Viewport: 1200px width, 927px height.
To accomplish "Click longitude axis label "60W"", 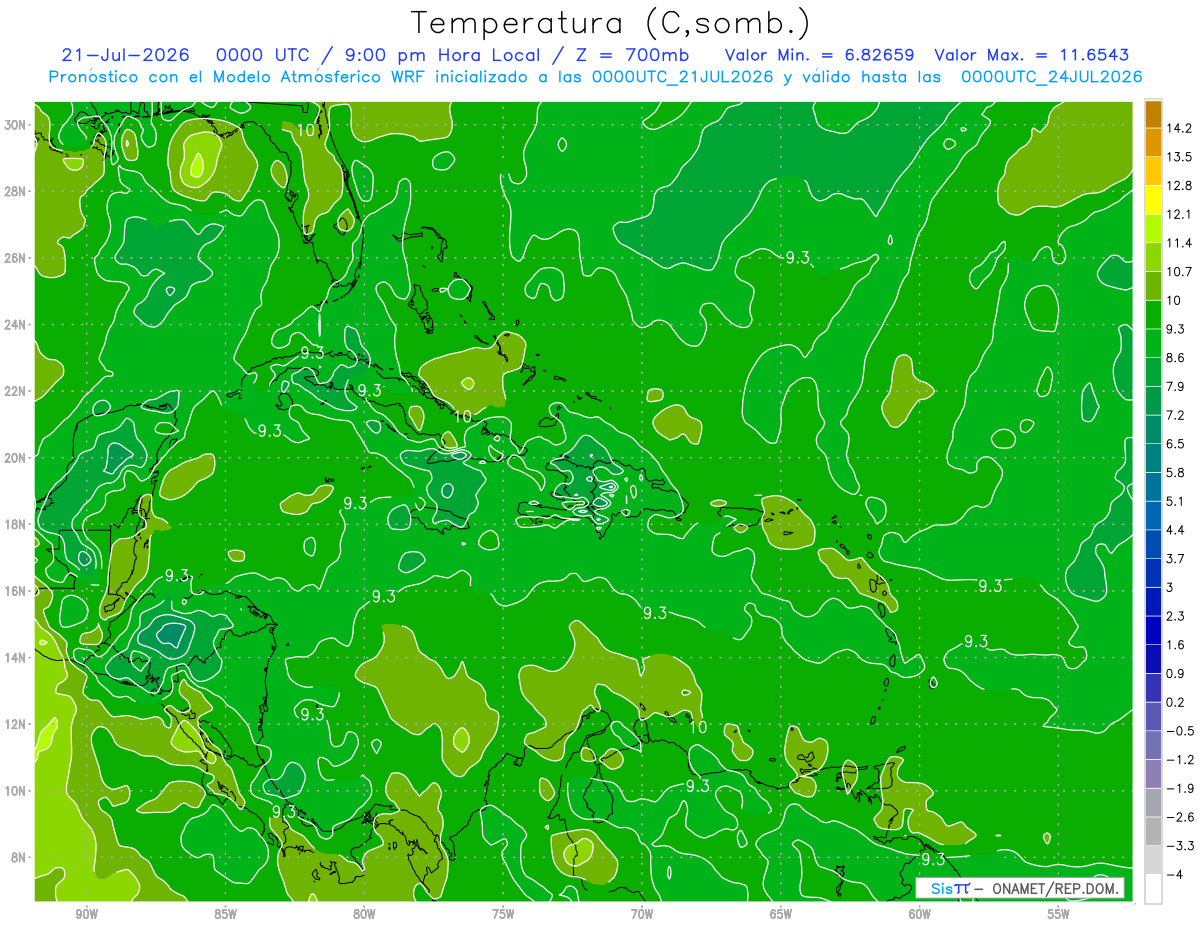I will pos(920,914).
